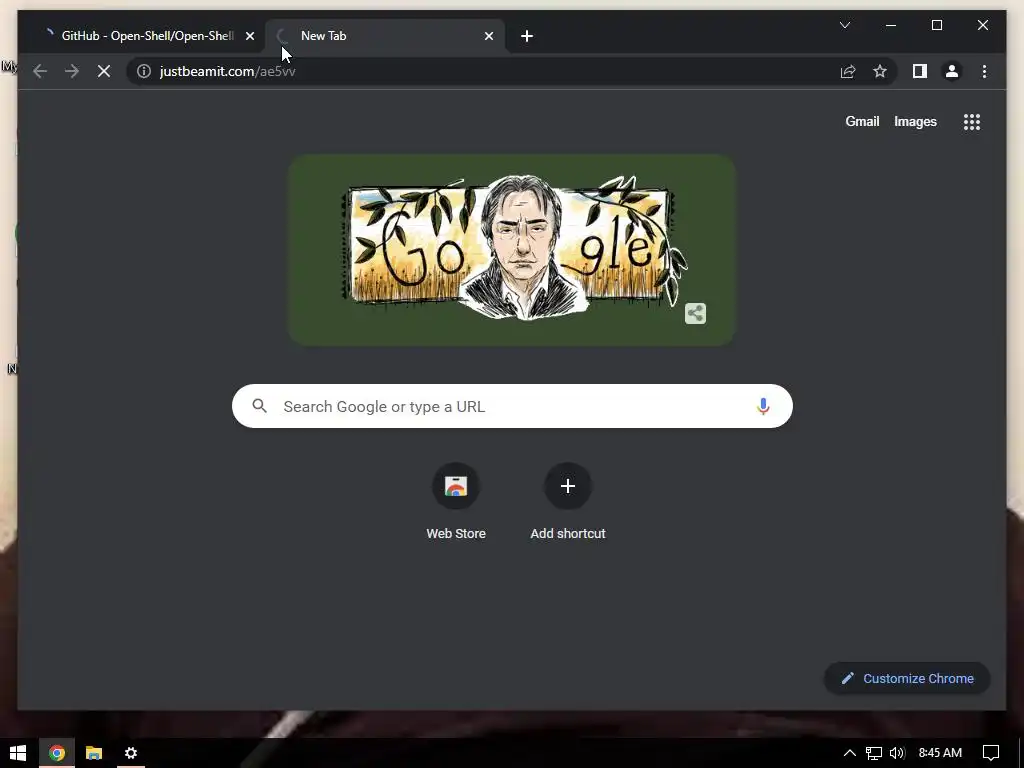Start voice search with the microphone
The width and height of the screenshot is (1024, 768).
pos(763,406)
